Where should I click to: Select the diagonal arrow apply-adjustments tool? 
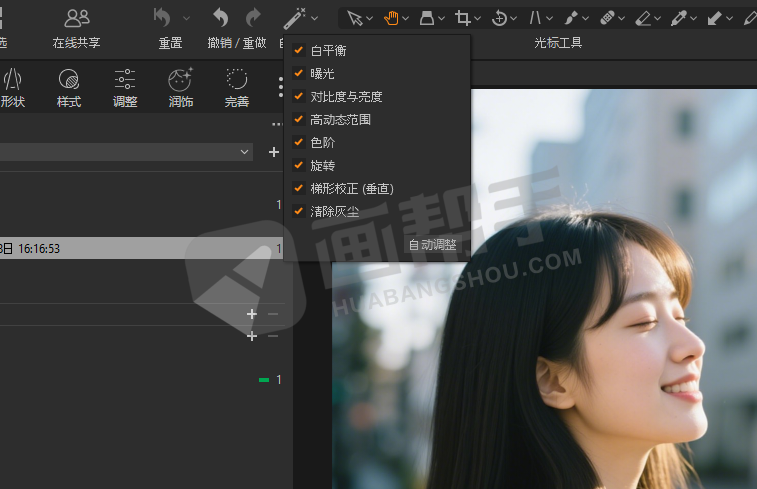714,18
